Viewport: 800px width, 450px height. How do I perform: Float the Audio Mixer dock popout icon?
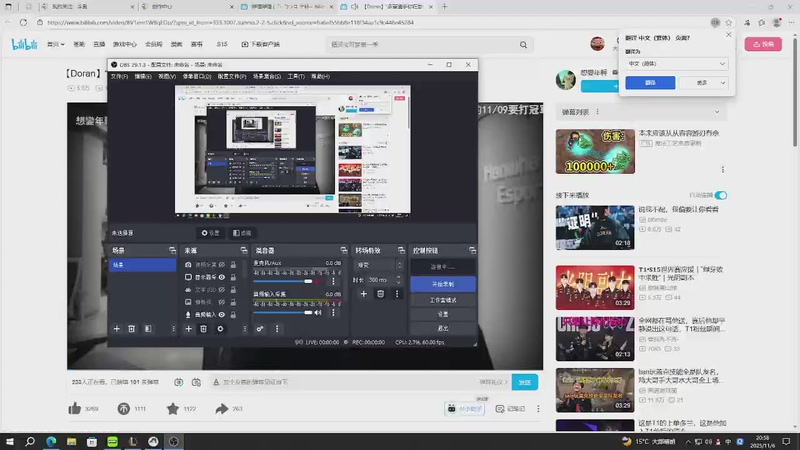344,251
